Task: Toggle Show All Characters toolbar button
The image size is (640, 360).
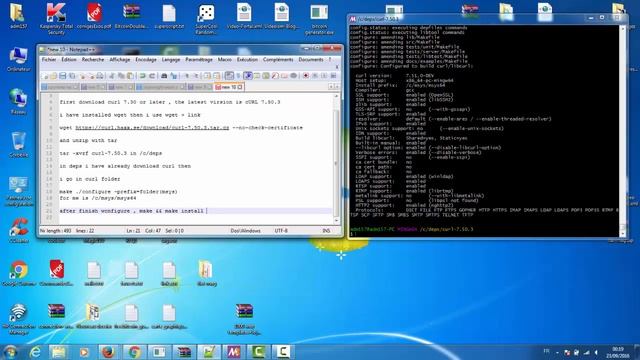Action: click(238, 76)
